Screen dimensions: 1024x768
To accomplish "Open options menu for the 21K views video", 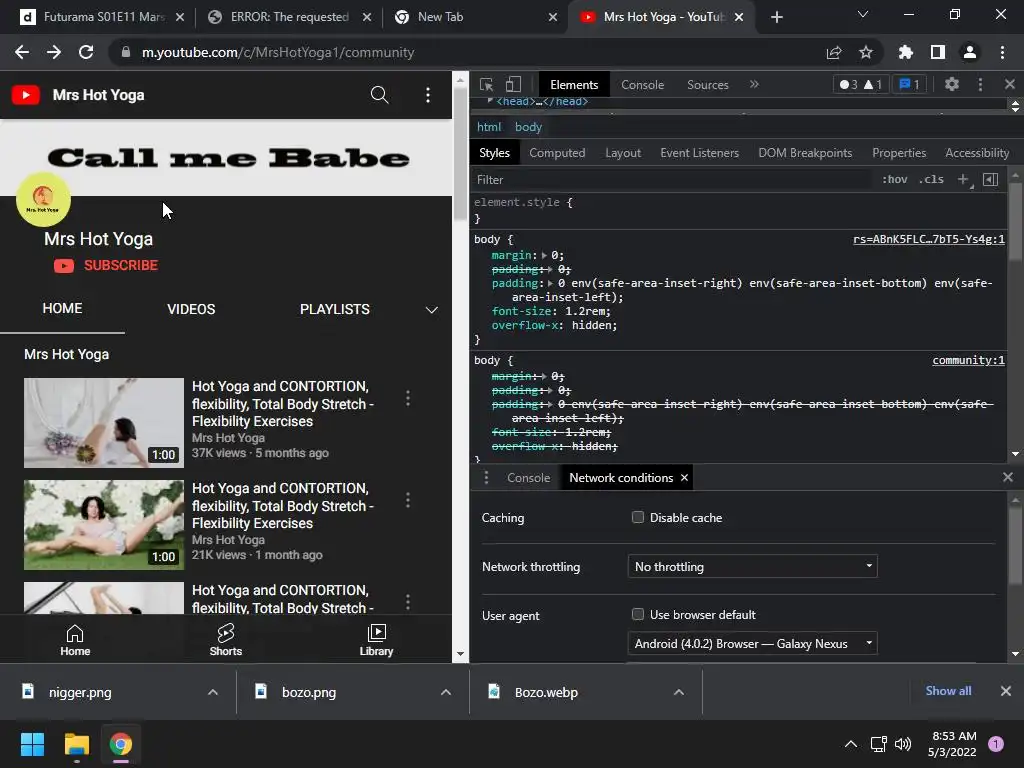I will pos(408,500).
